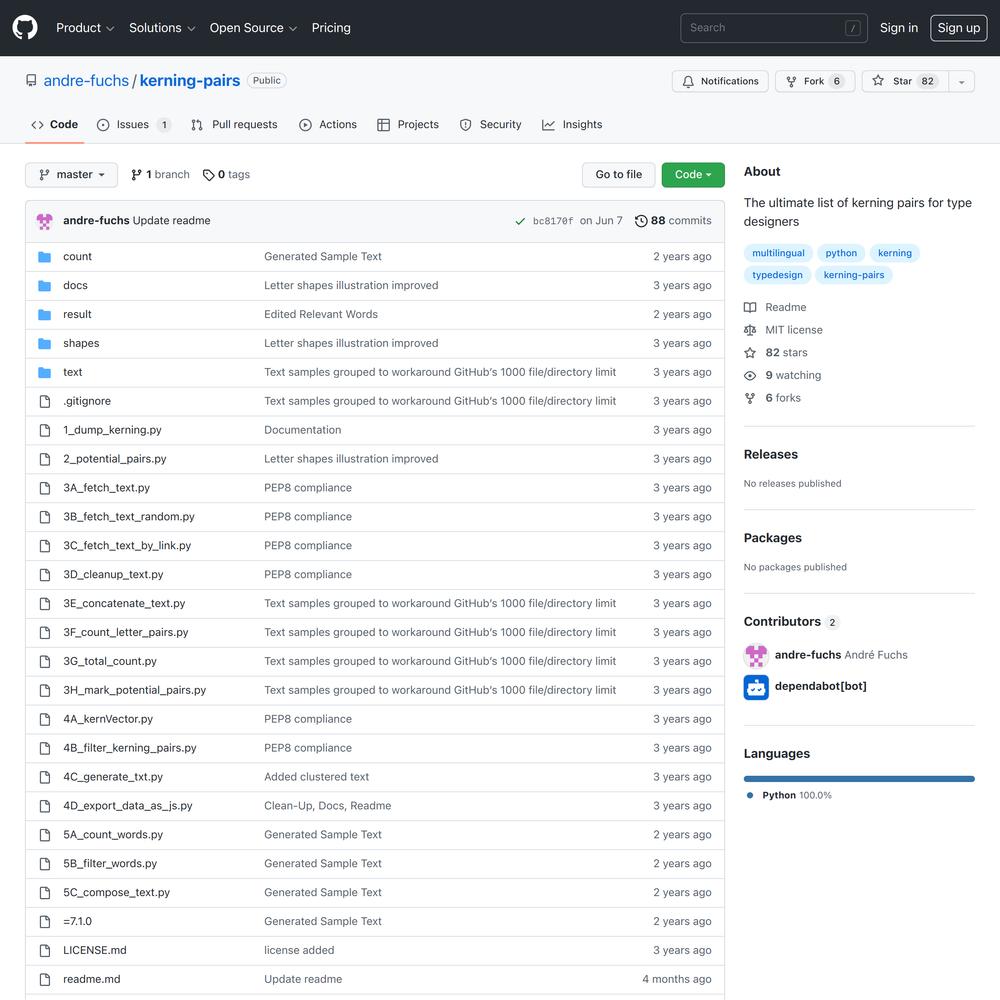Switch to the Issues tab
Viewport: 1000px width, 1000px height.
click(x=133, y=124)
